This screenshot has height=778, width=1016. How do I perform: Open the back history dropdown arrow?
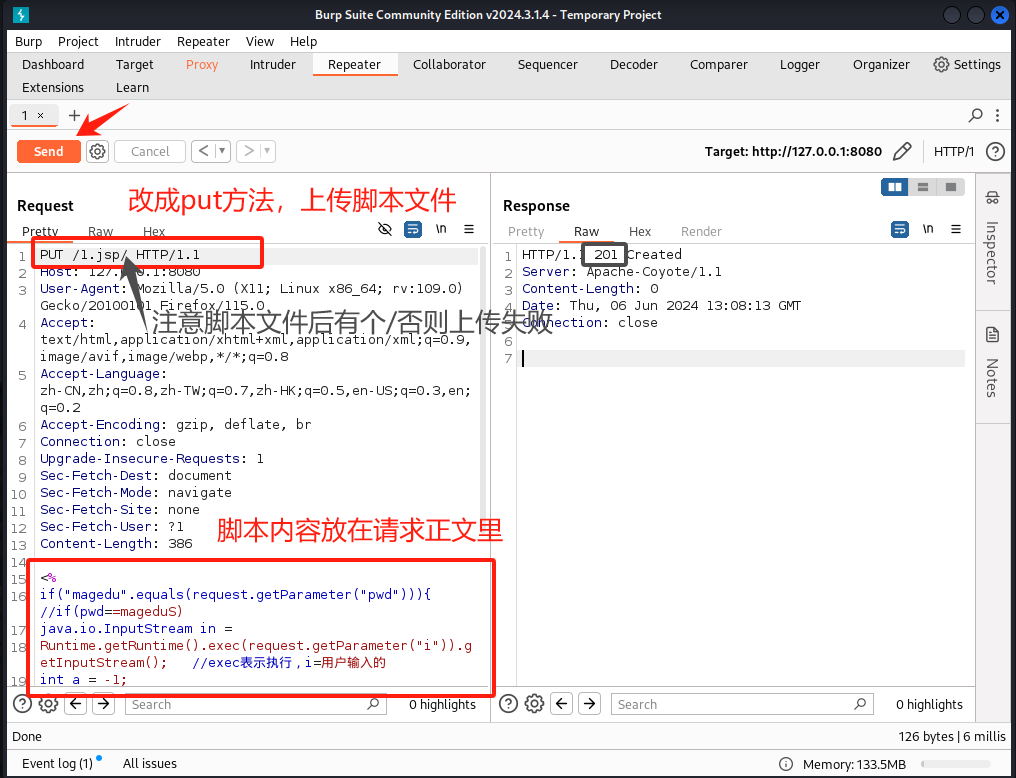pyautogui.click(x=222, y=152)
